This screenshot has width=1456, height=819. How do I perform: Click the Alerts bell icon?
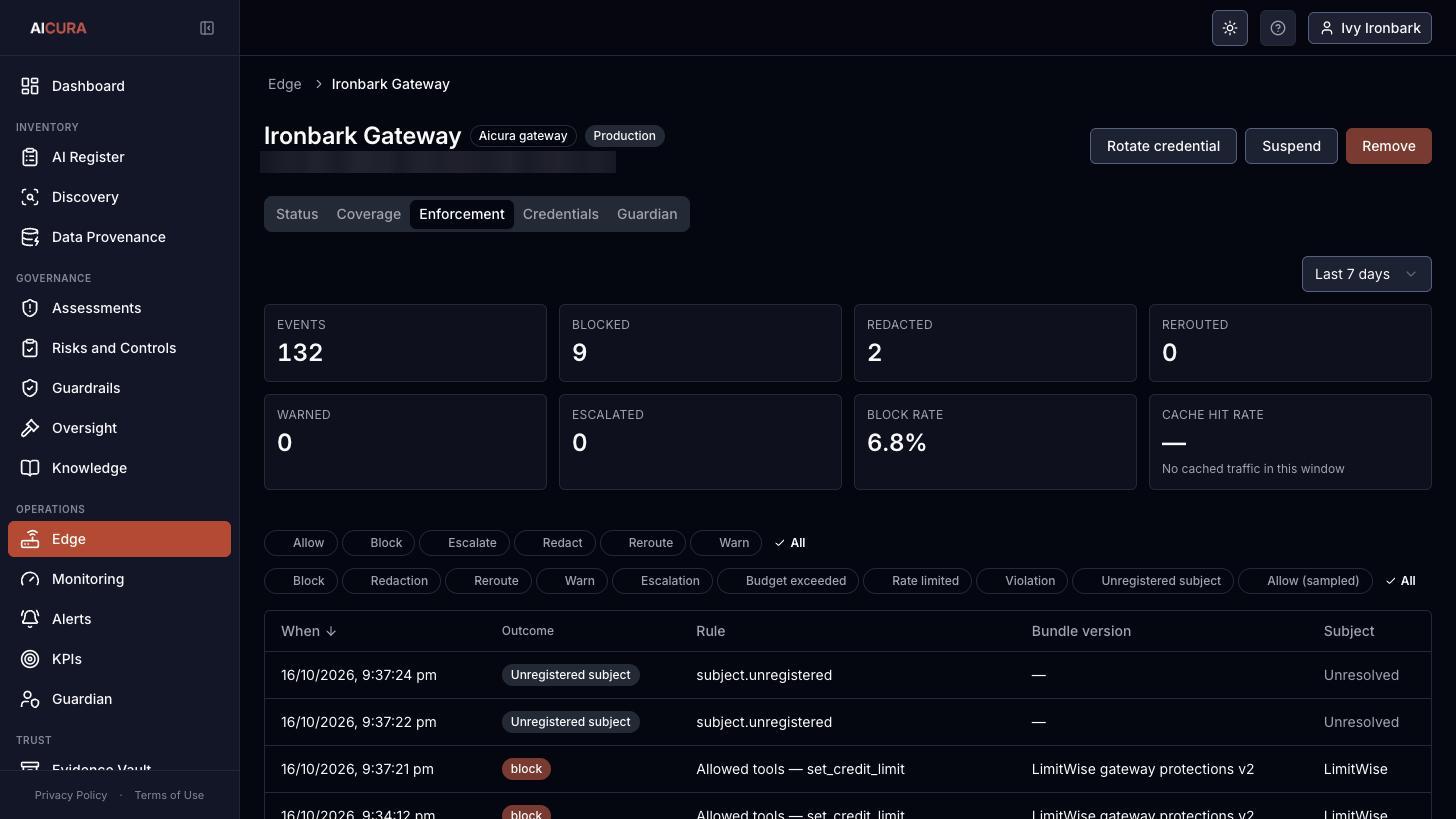point(30,619)
